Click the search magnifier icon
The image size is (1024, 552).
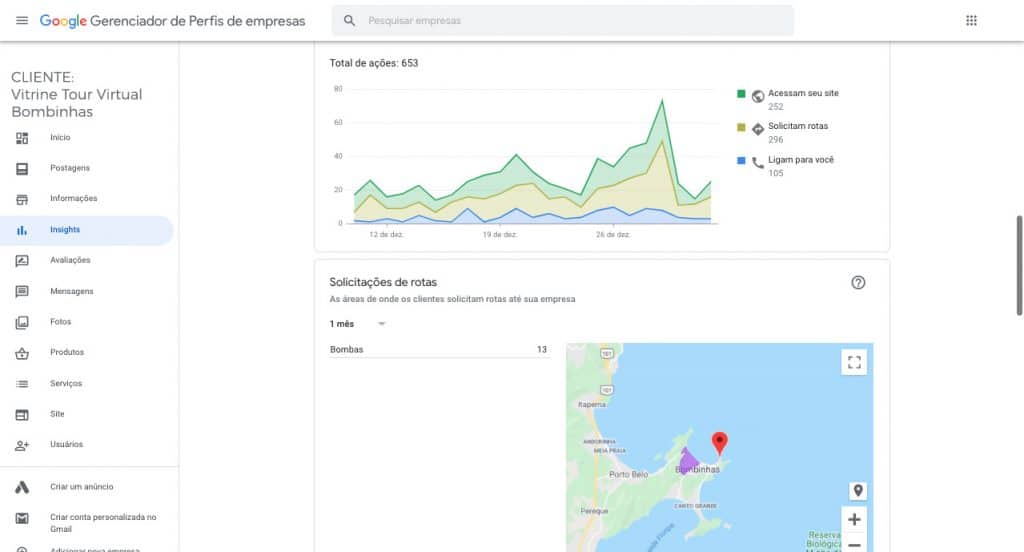pyautogui.click(x=349, y=20)
